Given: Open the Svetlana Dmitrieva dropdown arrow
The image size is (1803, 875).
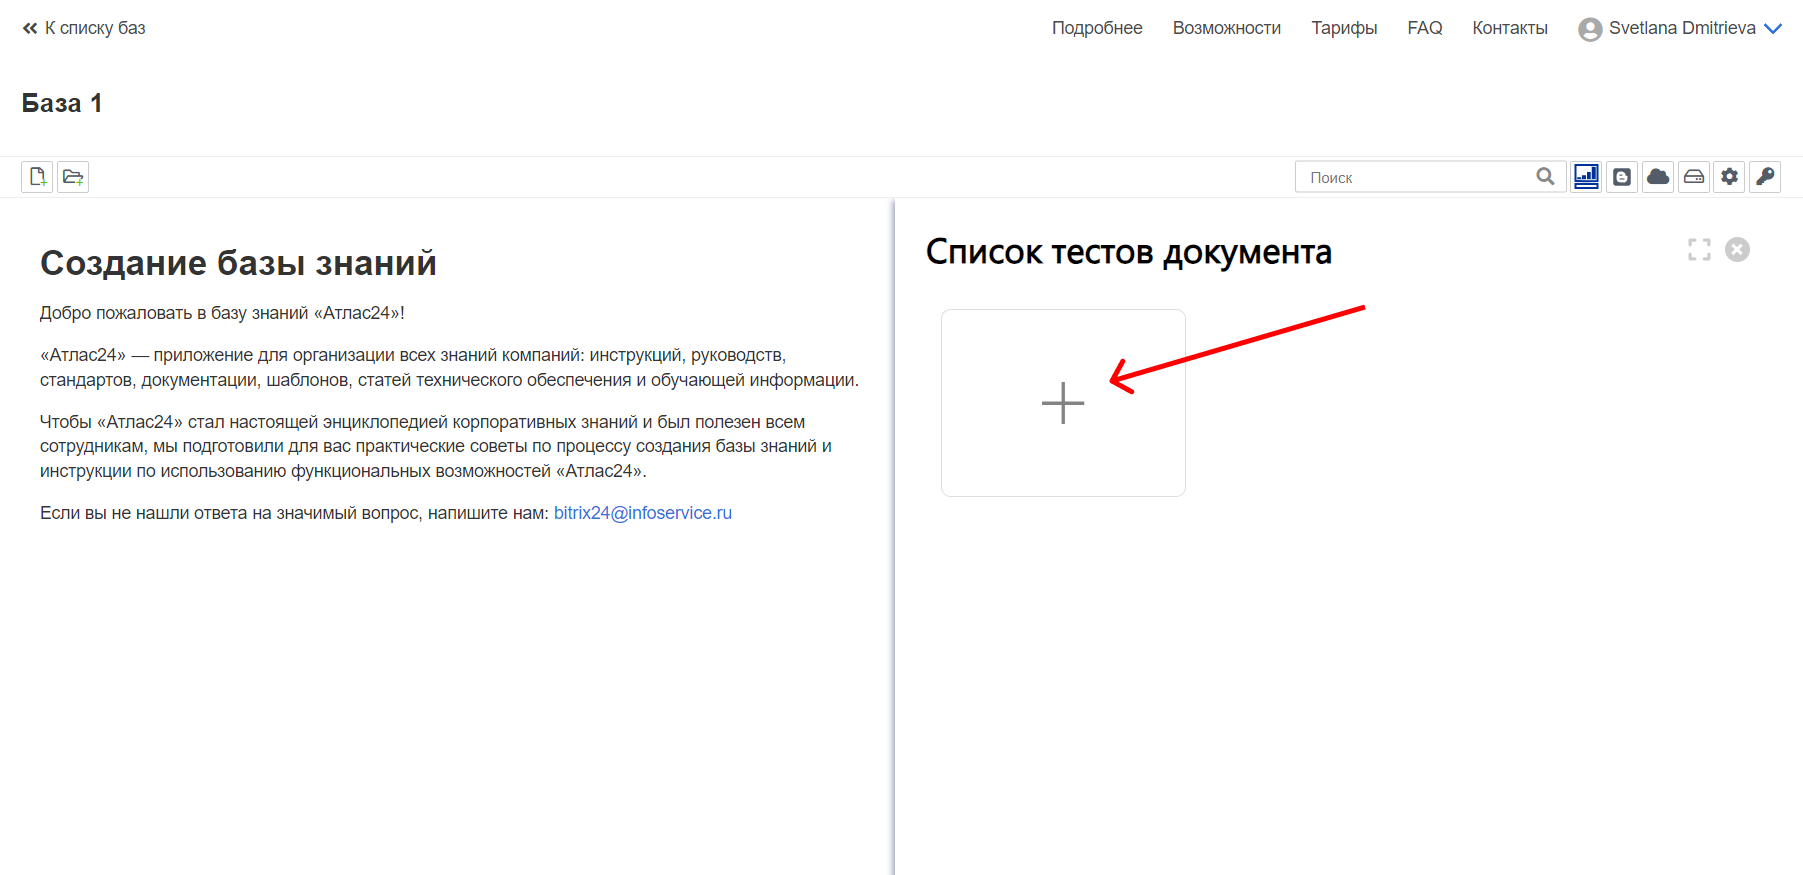Looking at the screenshot, I should click(x=1773, y=29).
